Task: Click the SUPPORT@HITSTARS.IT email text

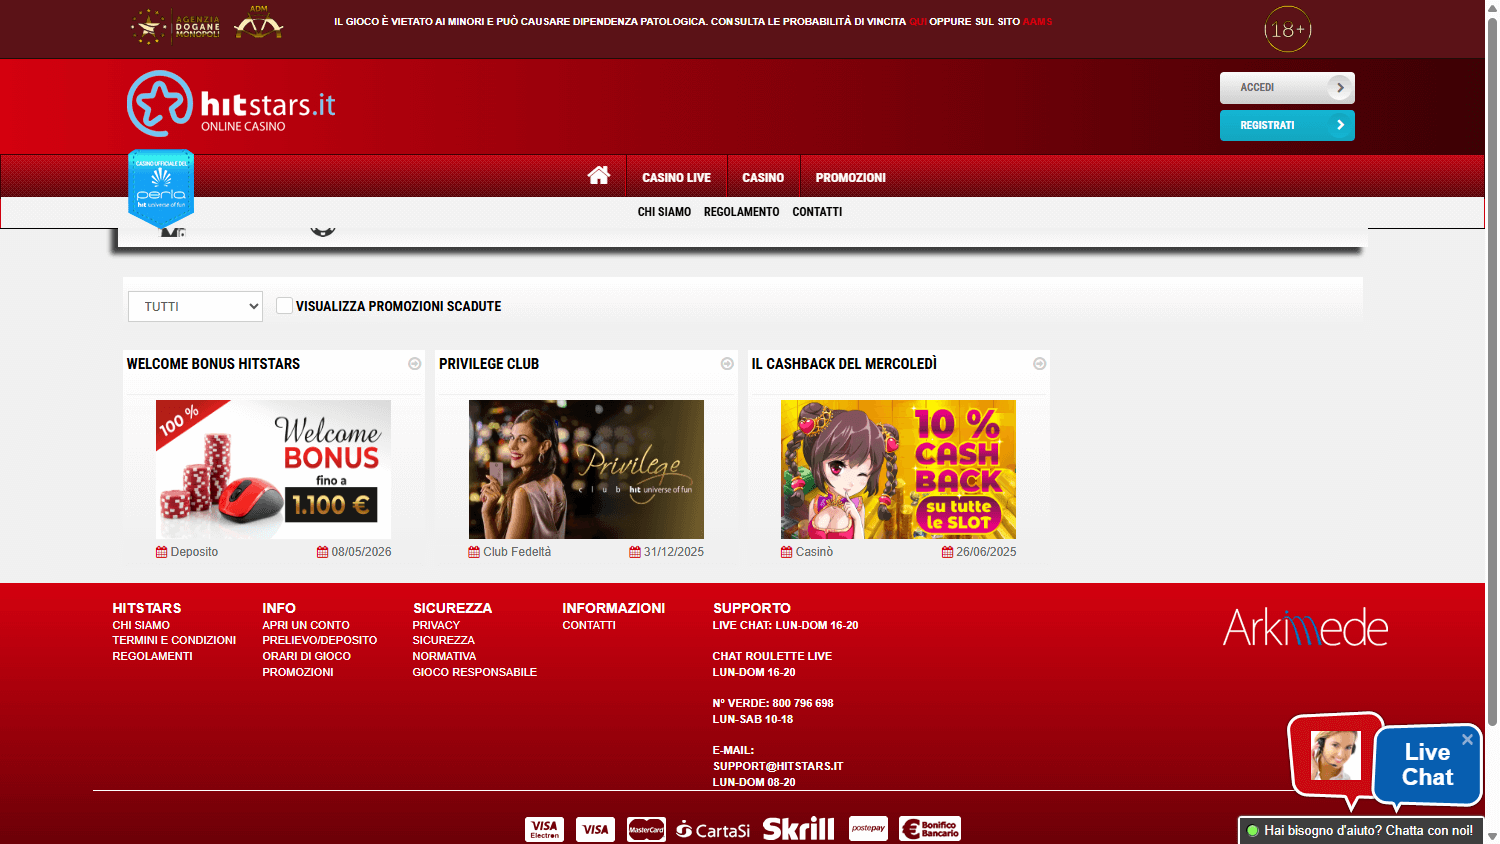Action: click(778, 766)
